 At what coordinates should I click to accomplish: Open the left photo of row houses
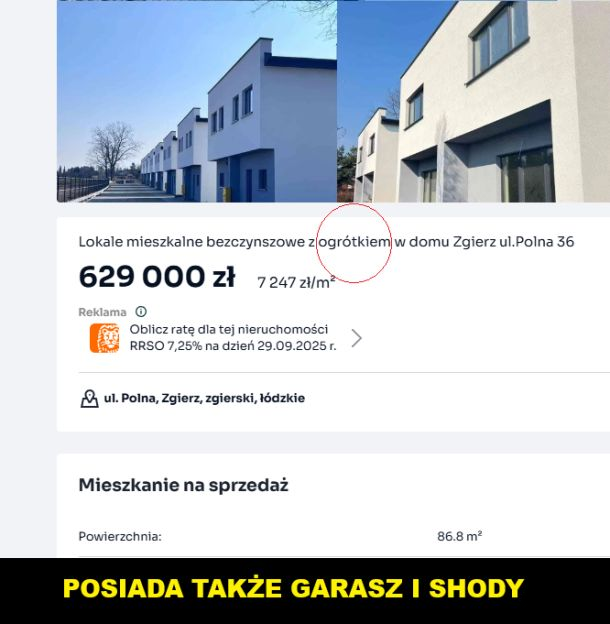pos(197,101)
